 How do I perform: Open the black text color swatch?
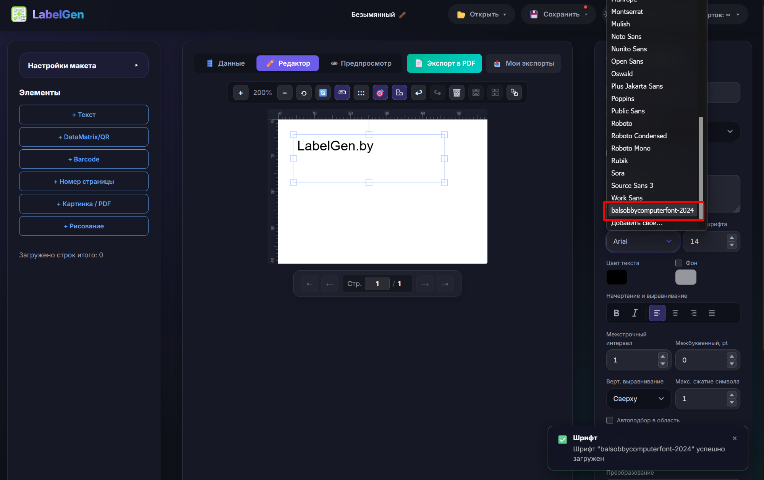pyautogui.click(x=617, y=277)
